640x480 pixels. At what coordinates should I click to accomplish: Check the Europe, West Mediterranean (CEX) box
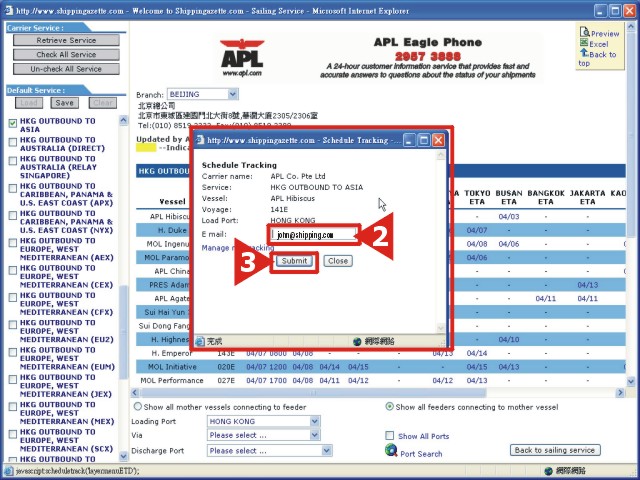coord(13,270)
